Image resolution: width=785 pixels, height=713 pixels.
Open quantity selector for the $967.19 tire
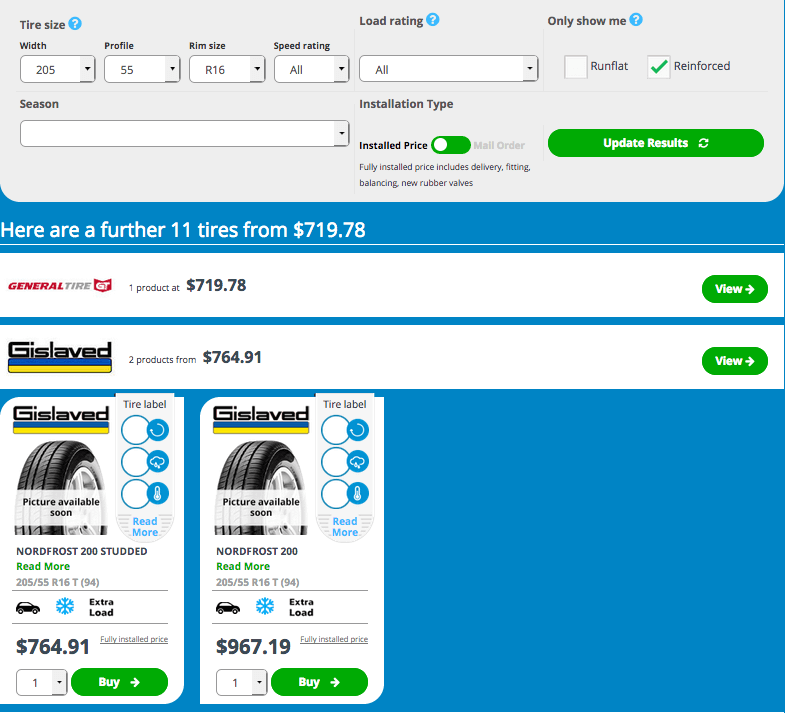pyautogui.click(x=241, y=683)
